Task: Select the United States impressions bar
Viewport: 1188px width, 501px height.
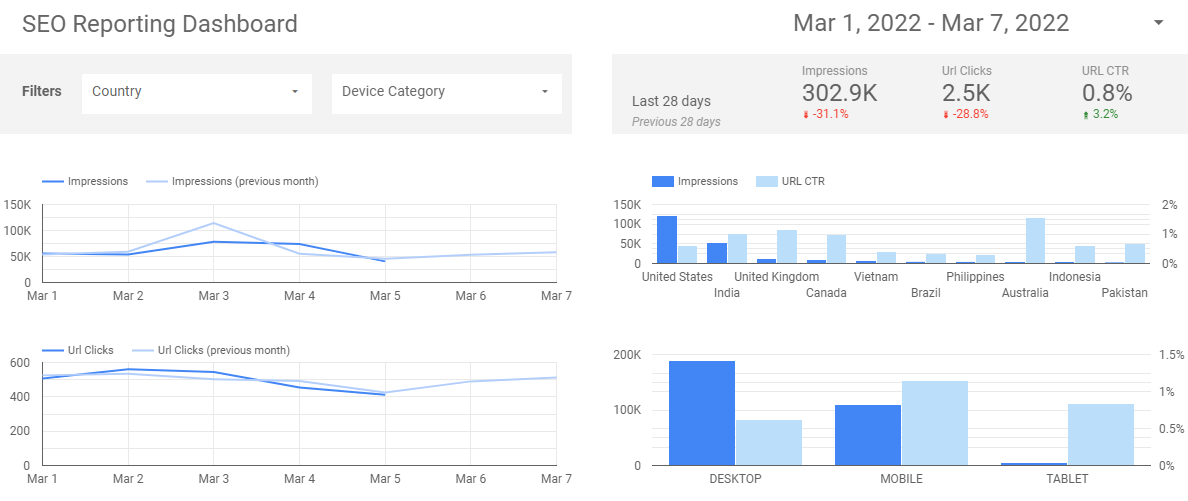Action: point(667,240)
